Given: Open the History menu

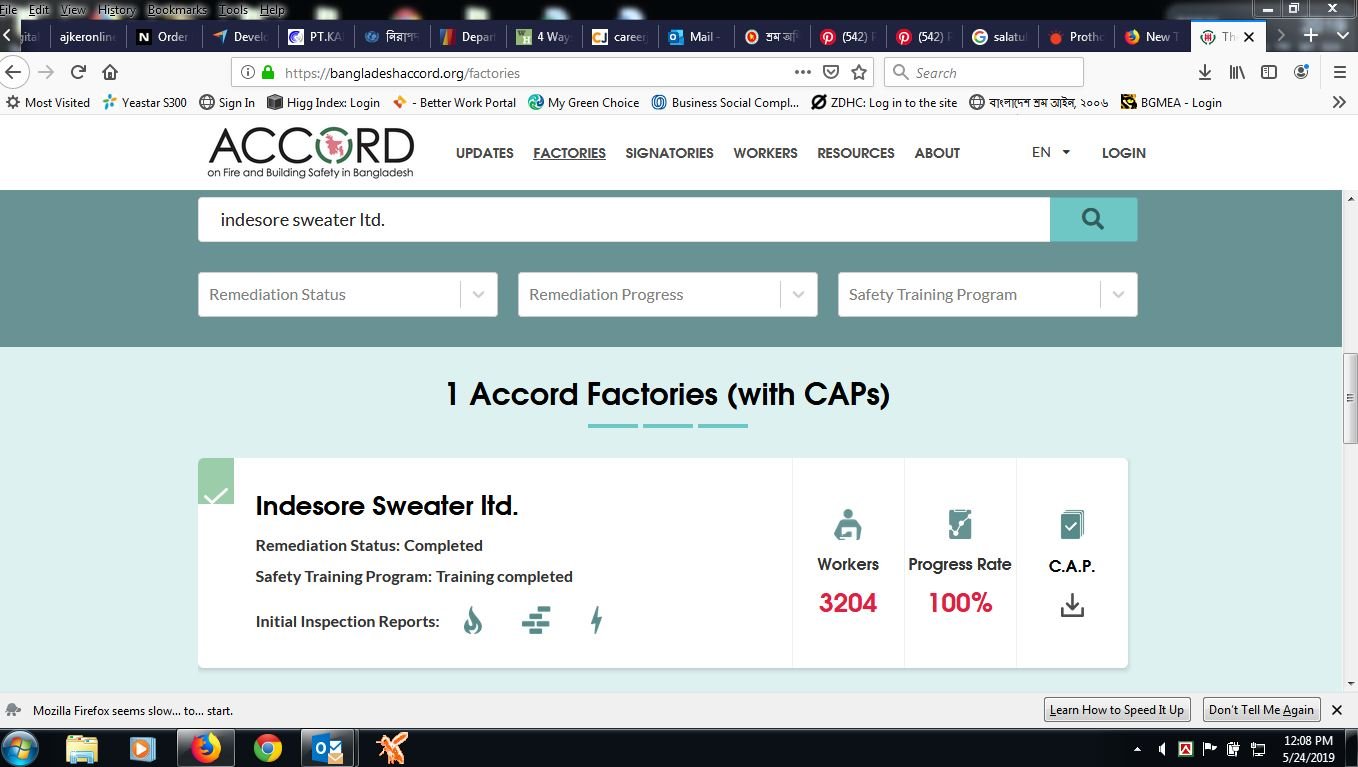Looking at the screenshot, I should pos(116,9).
